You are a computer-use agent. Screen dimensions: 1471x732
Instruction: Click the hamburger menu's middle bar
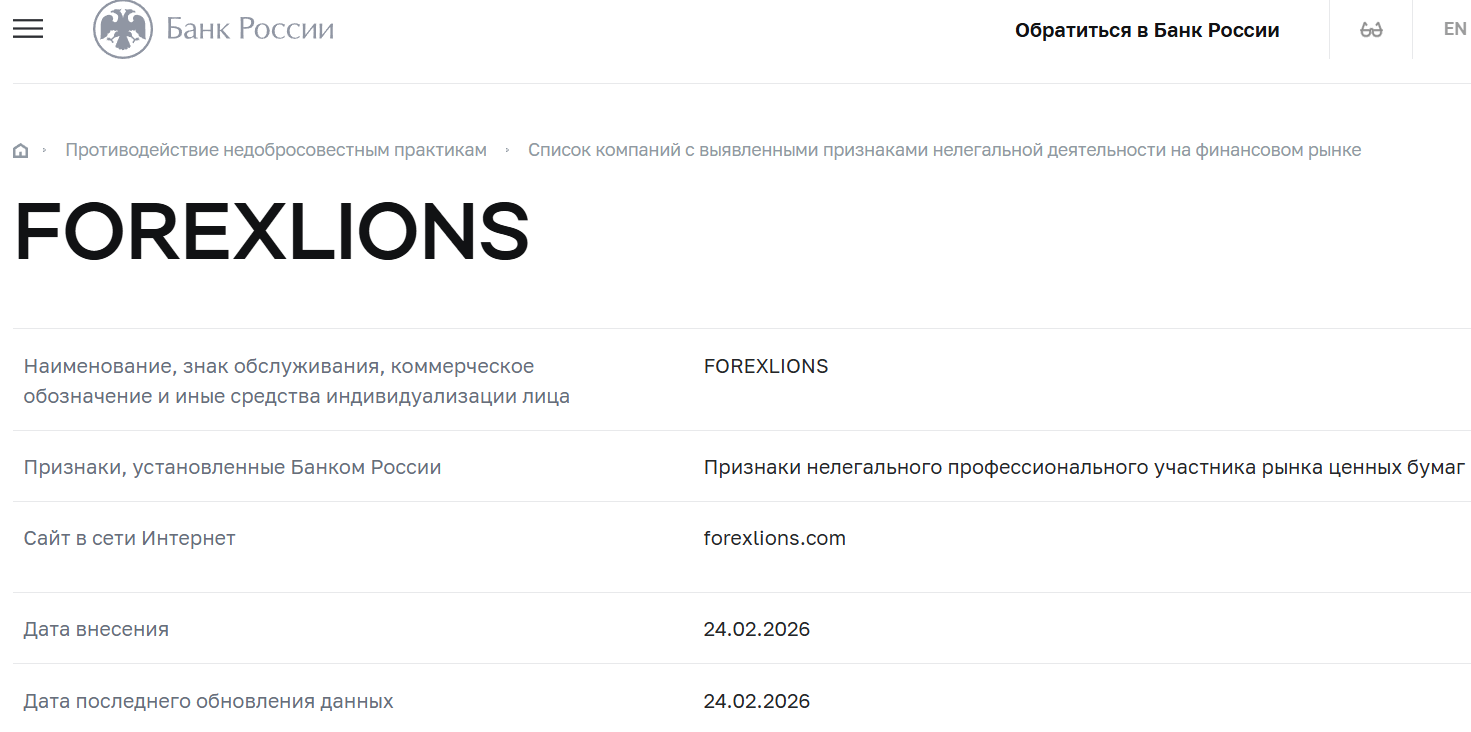coord(27,28)
